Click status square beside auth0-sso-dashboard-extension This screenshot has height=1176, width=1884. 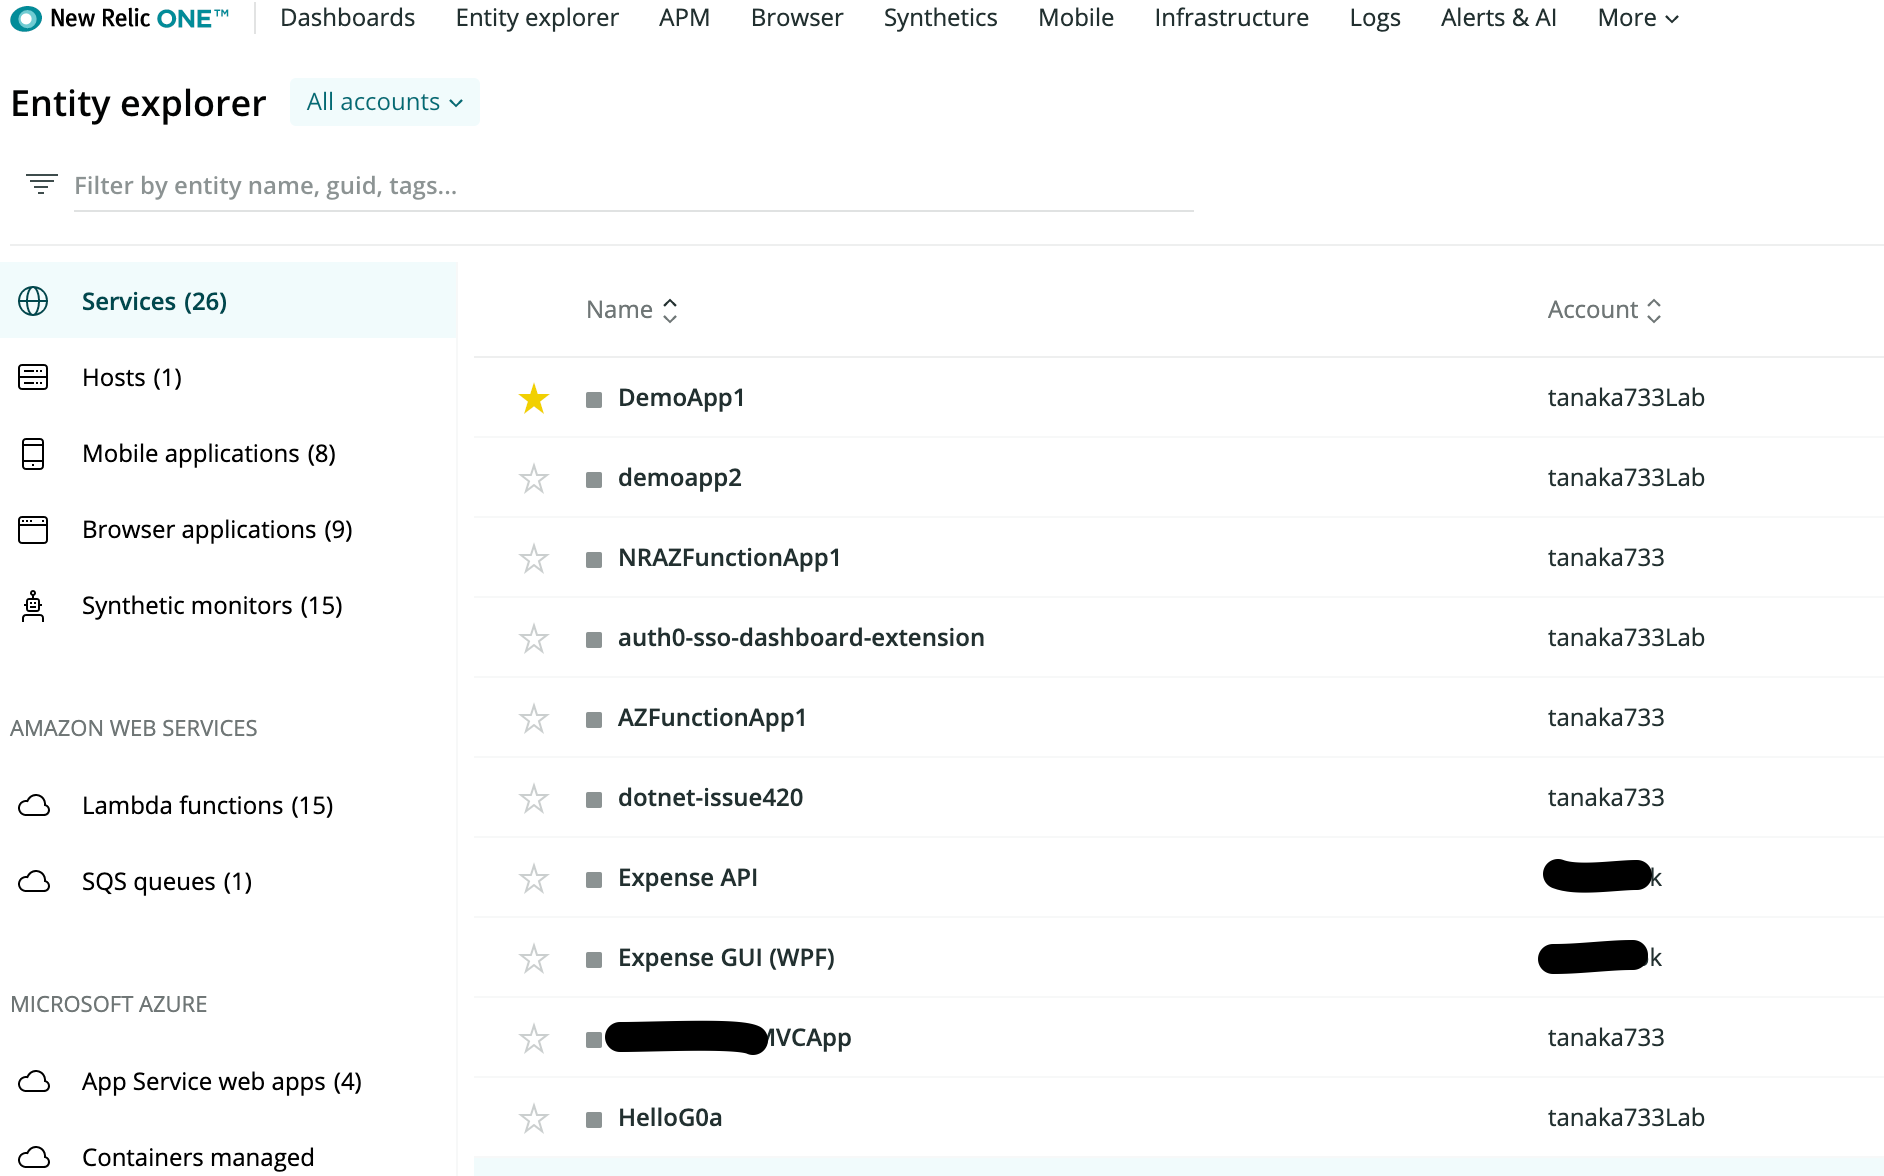pos(594,640)
